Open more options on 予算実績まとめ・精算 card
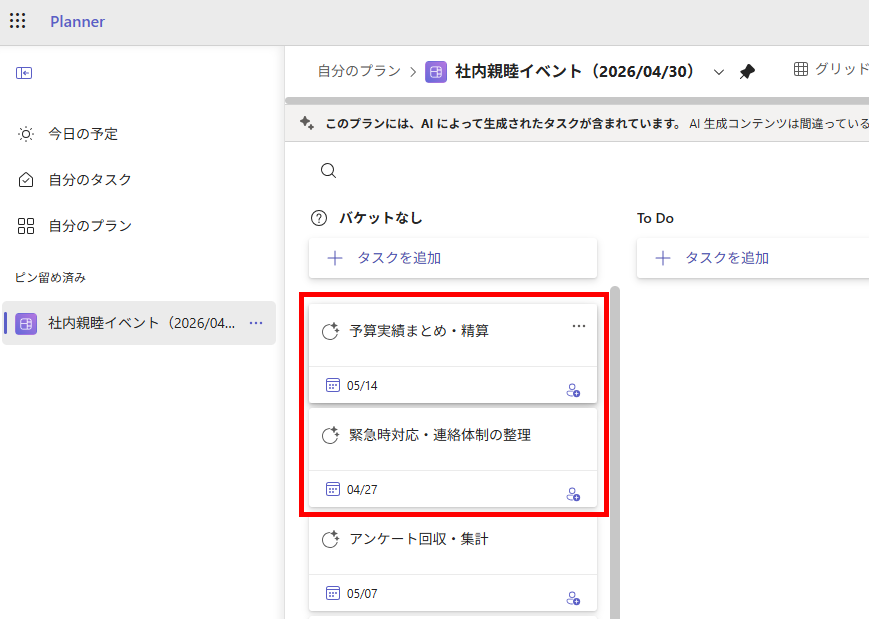Screen dimensions: 869x619 coord(579,326)
